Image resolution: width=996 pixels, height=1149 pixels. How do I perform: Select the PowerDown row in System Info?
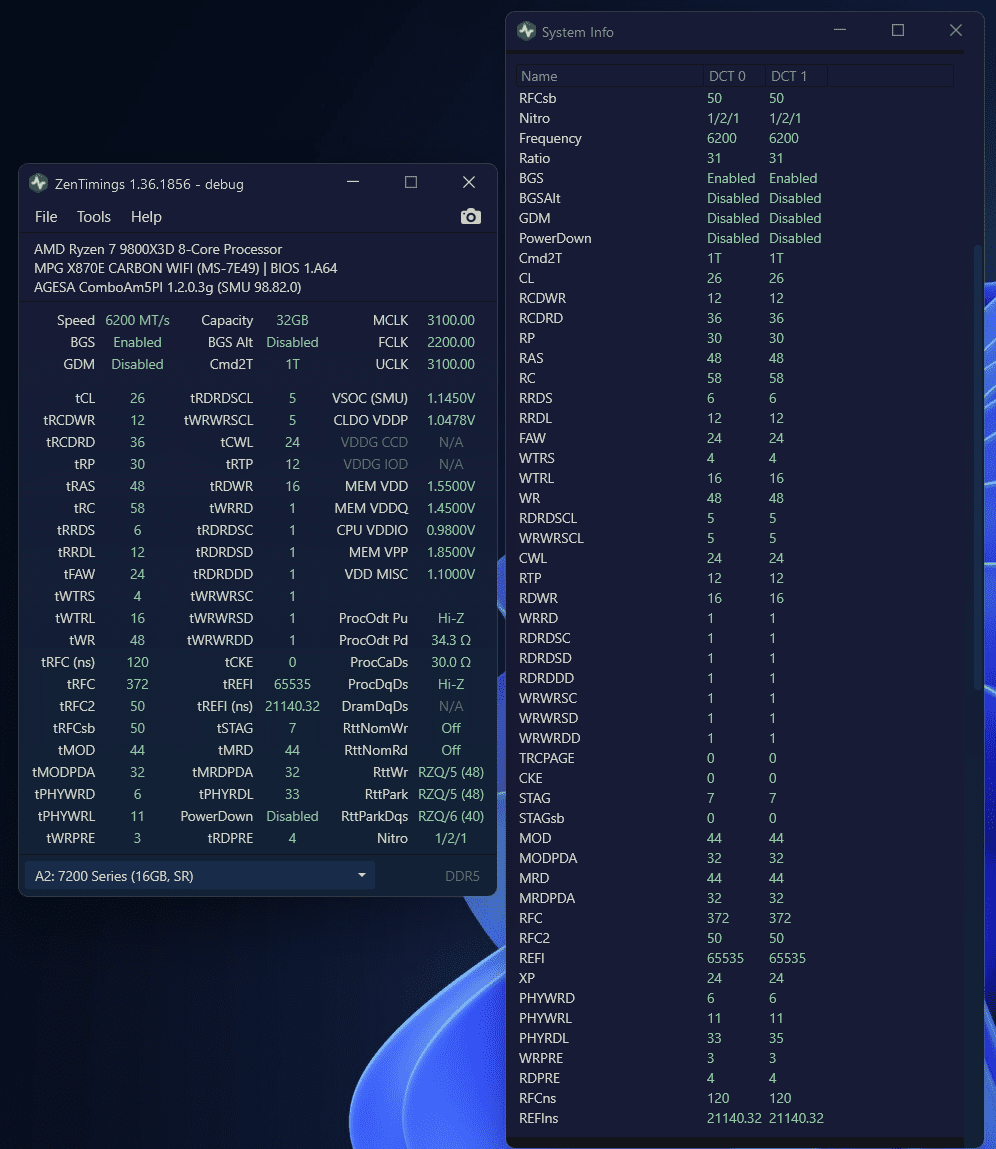[735, 238]
